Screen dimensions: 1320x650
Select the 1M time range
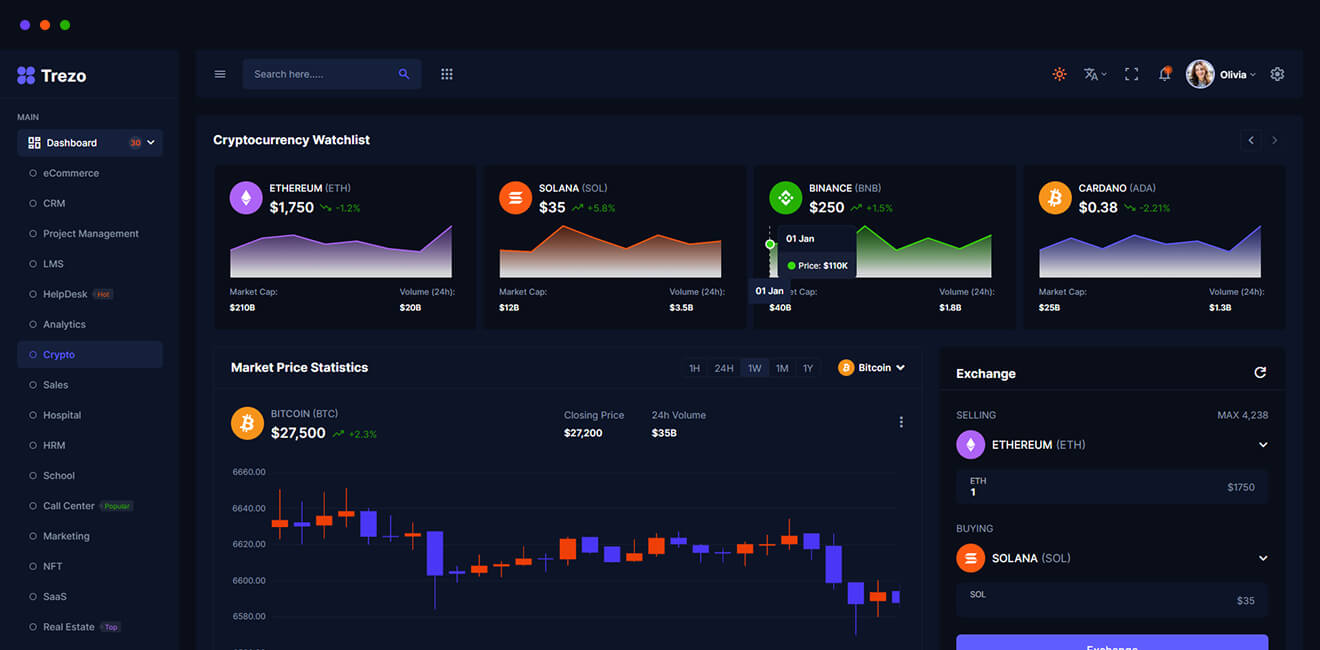782,368
